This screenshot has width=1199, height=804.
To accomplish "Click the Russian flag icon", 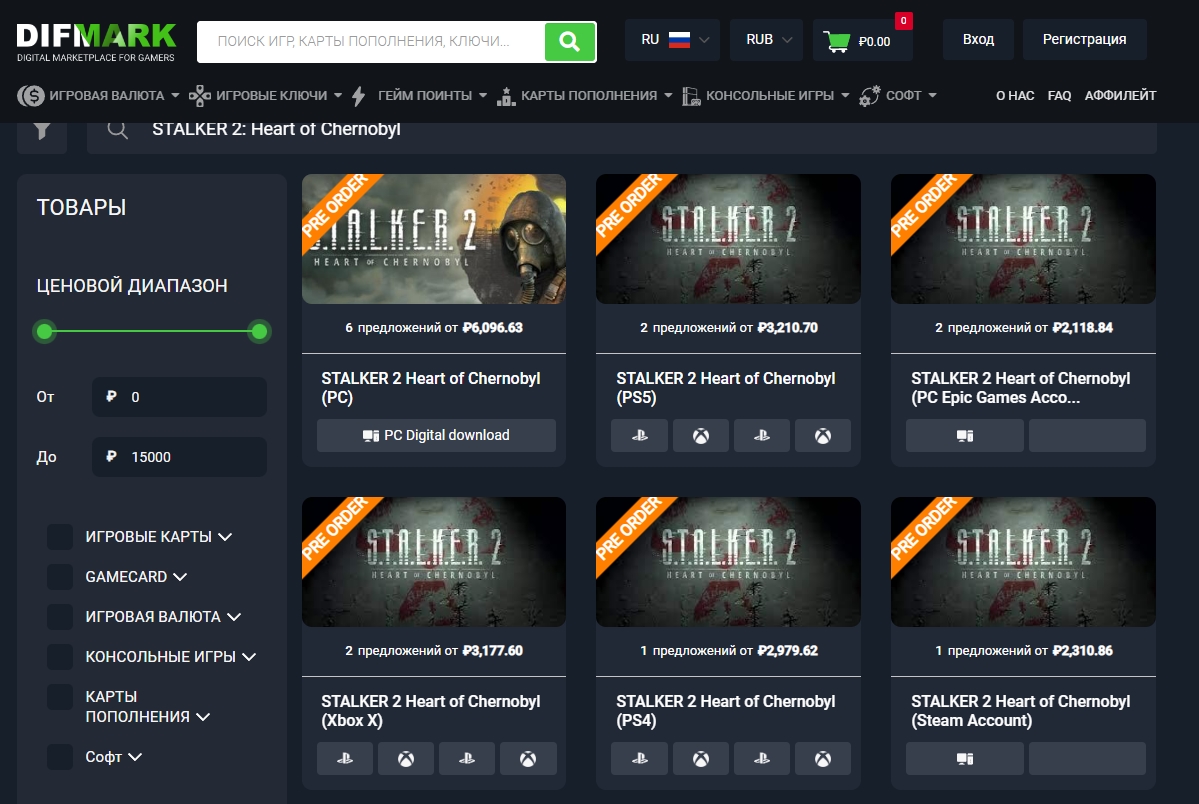I will (679, 40).
